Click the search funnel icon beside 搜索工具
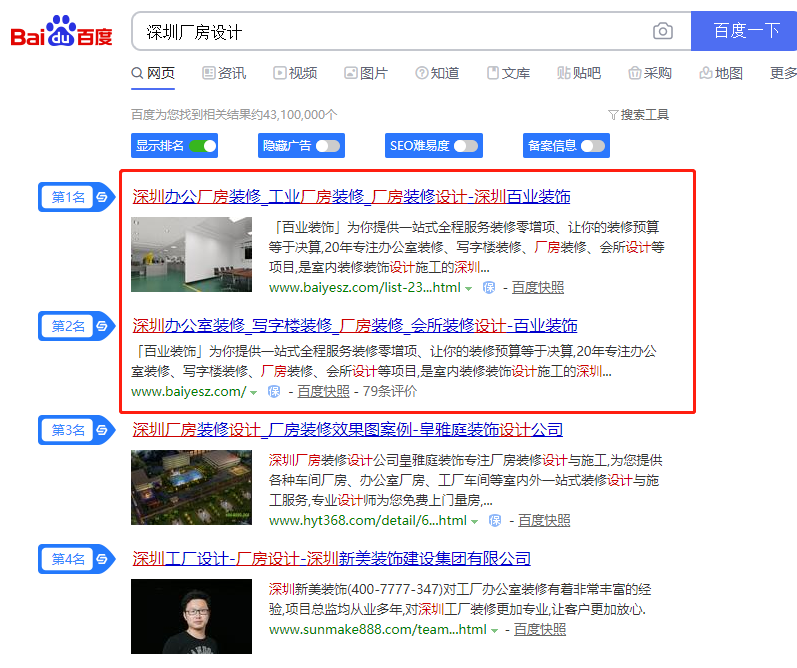 click(x=613, y=115)
